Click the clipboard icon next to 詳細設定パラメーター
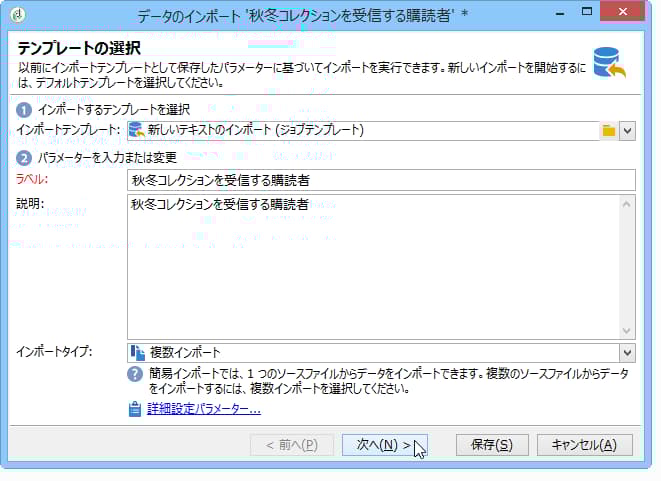 (x=134, y=409)
